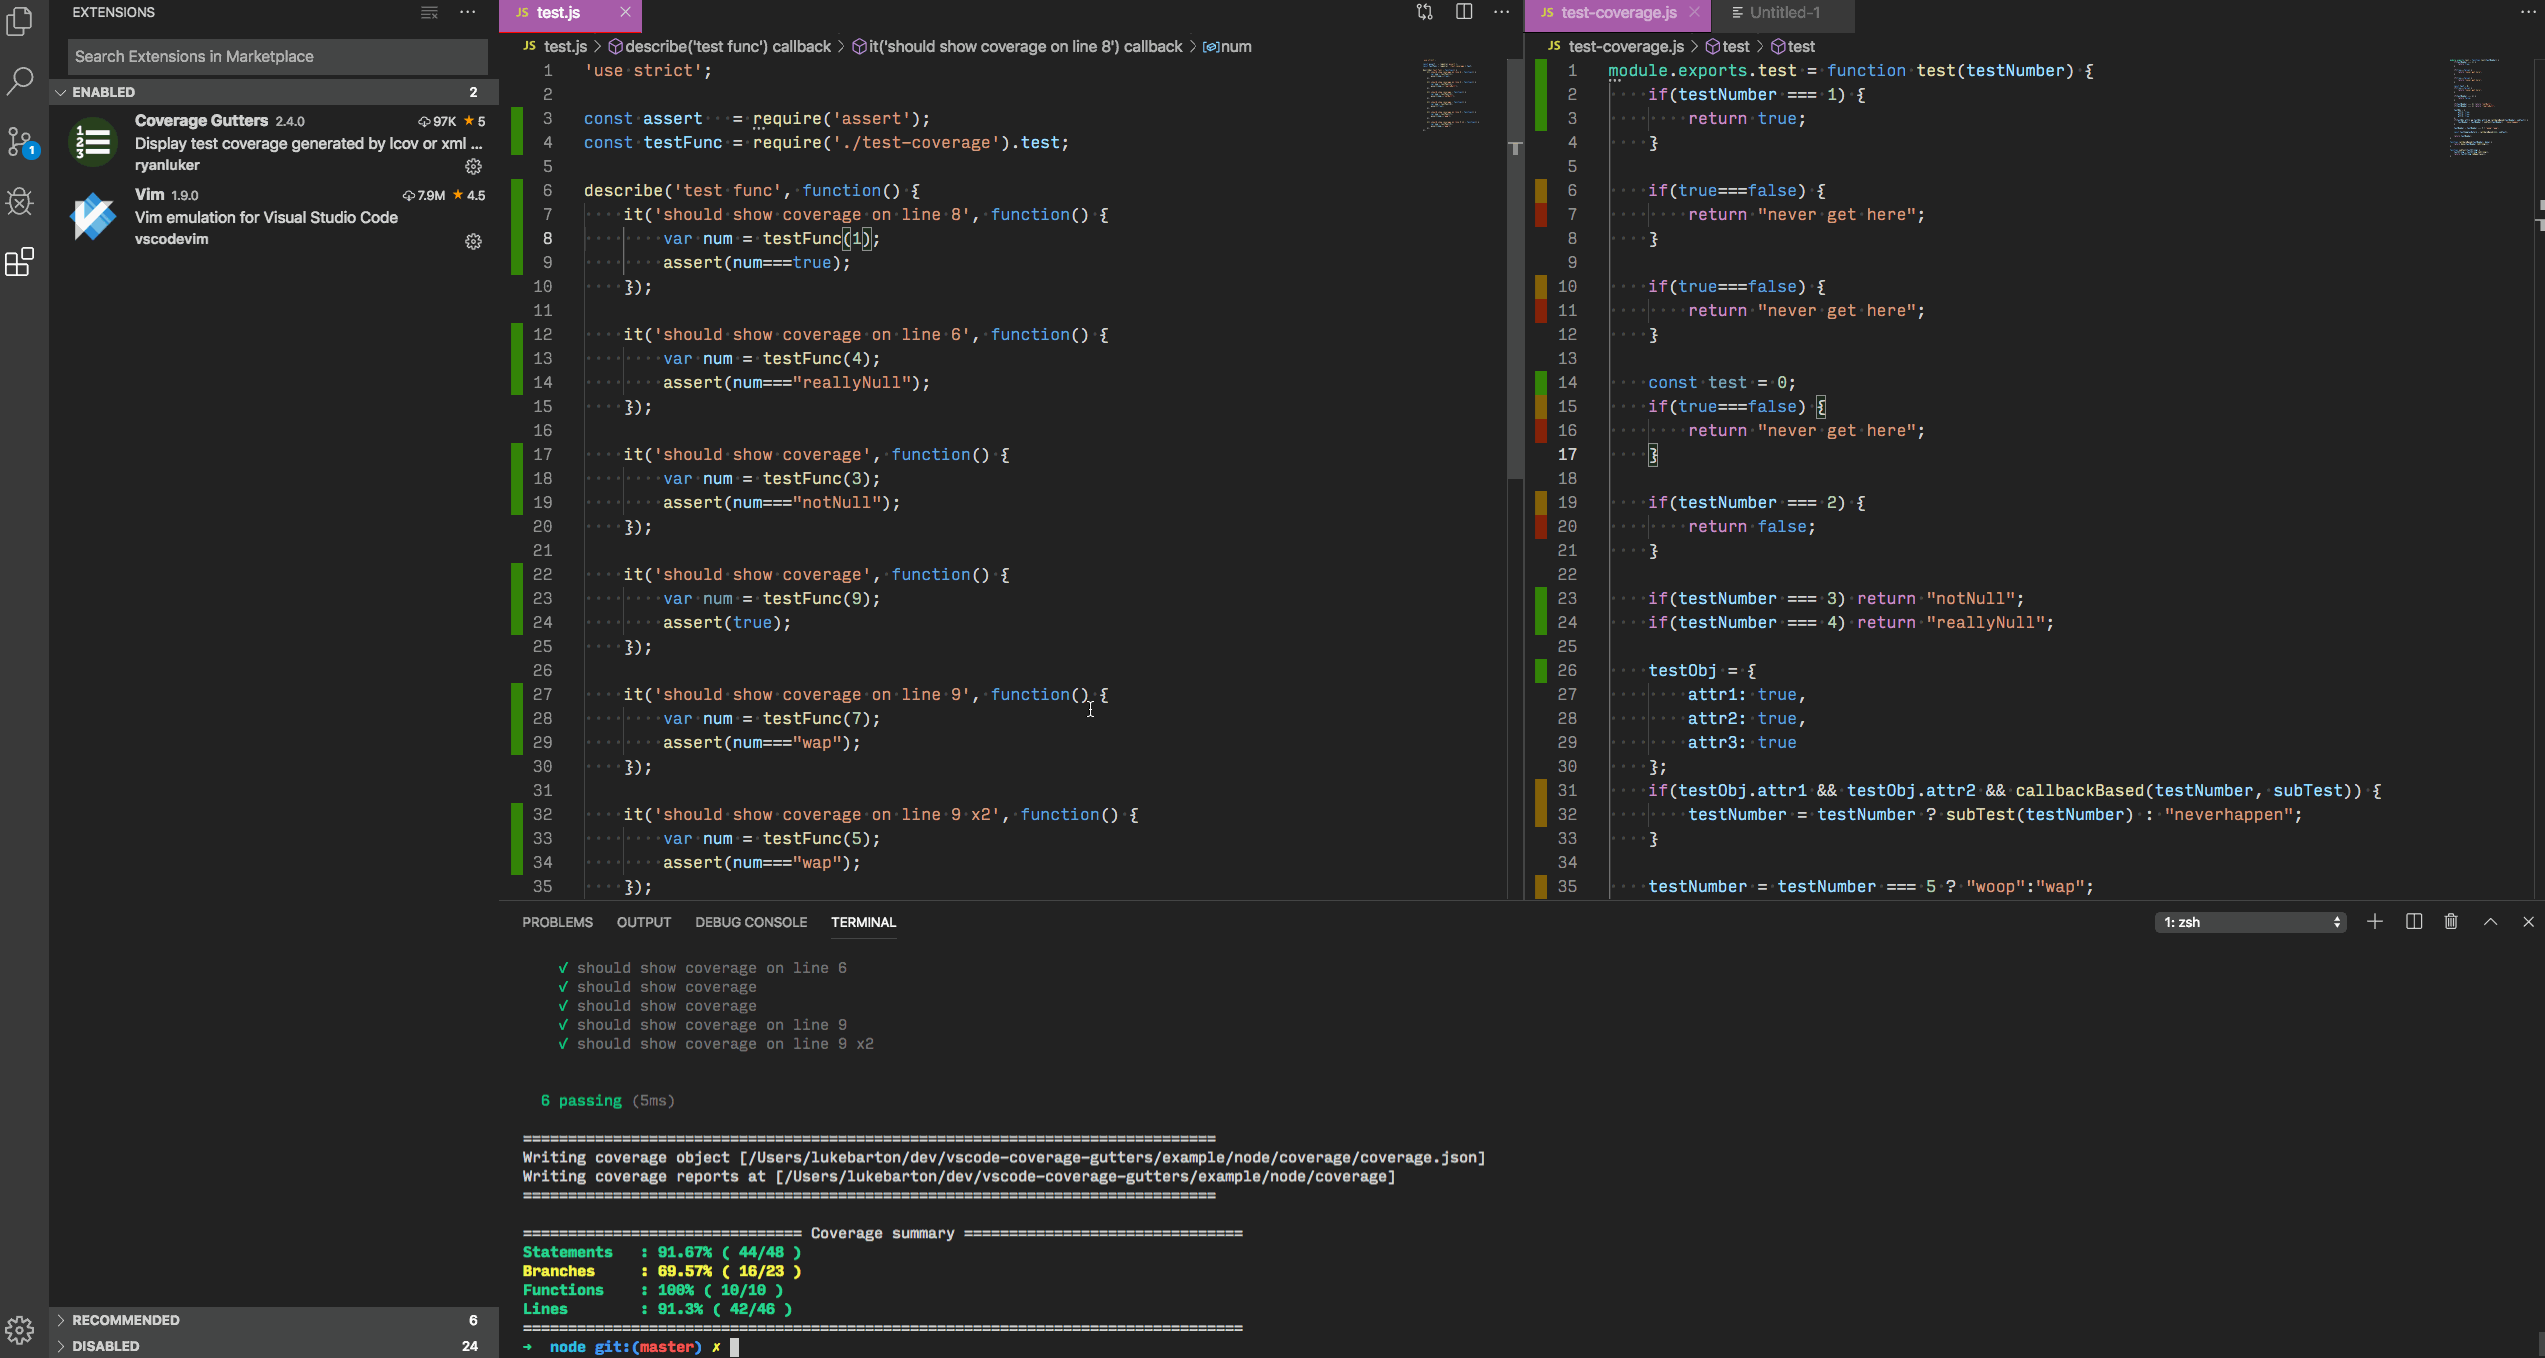Open changes compare icon for test.js
Screen dimensions: 2545x1358
click(x=1425, y=13)
